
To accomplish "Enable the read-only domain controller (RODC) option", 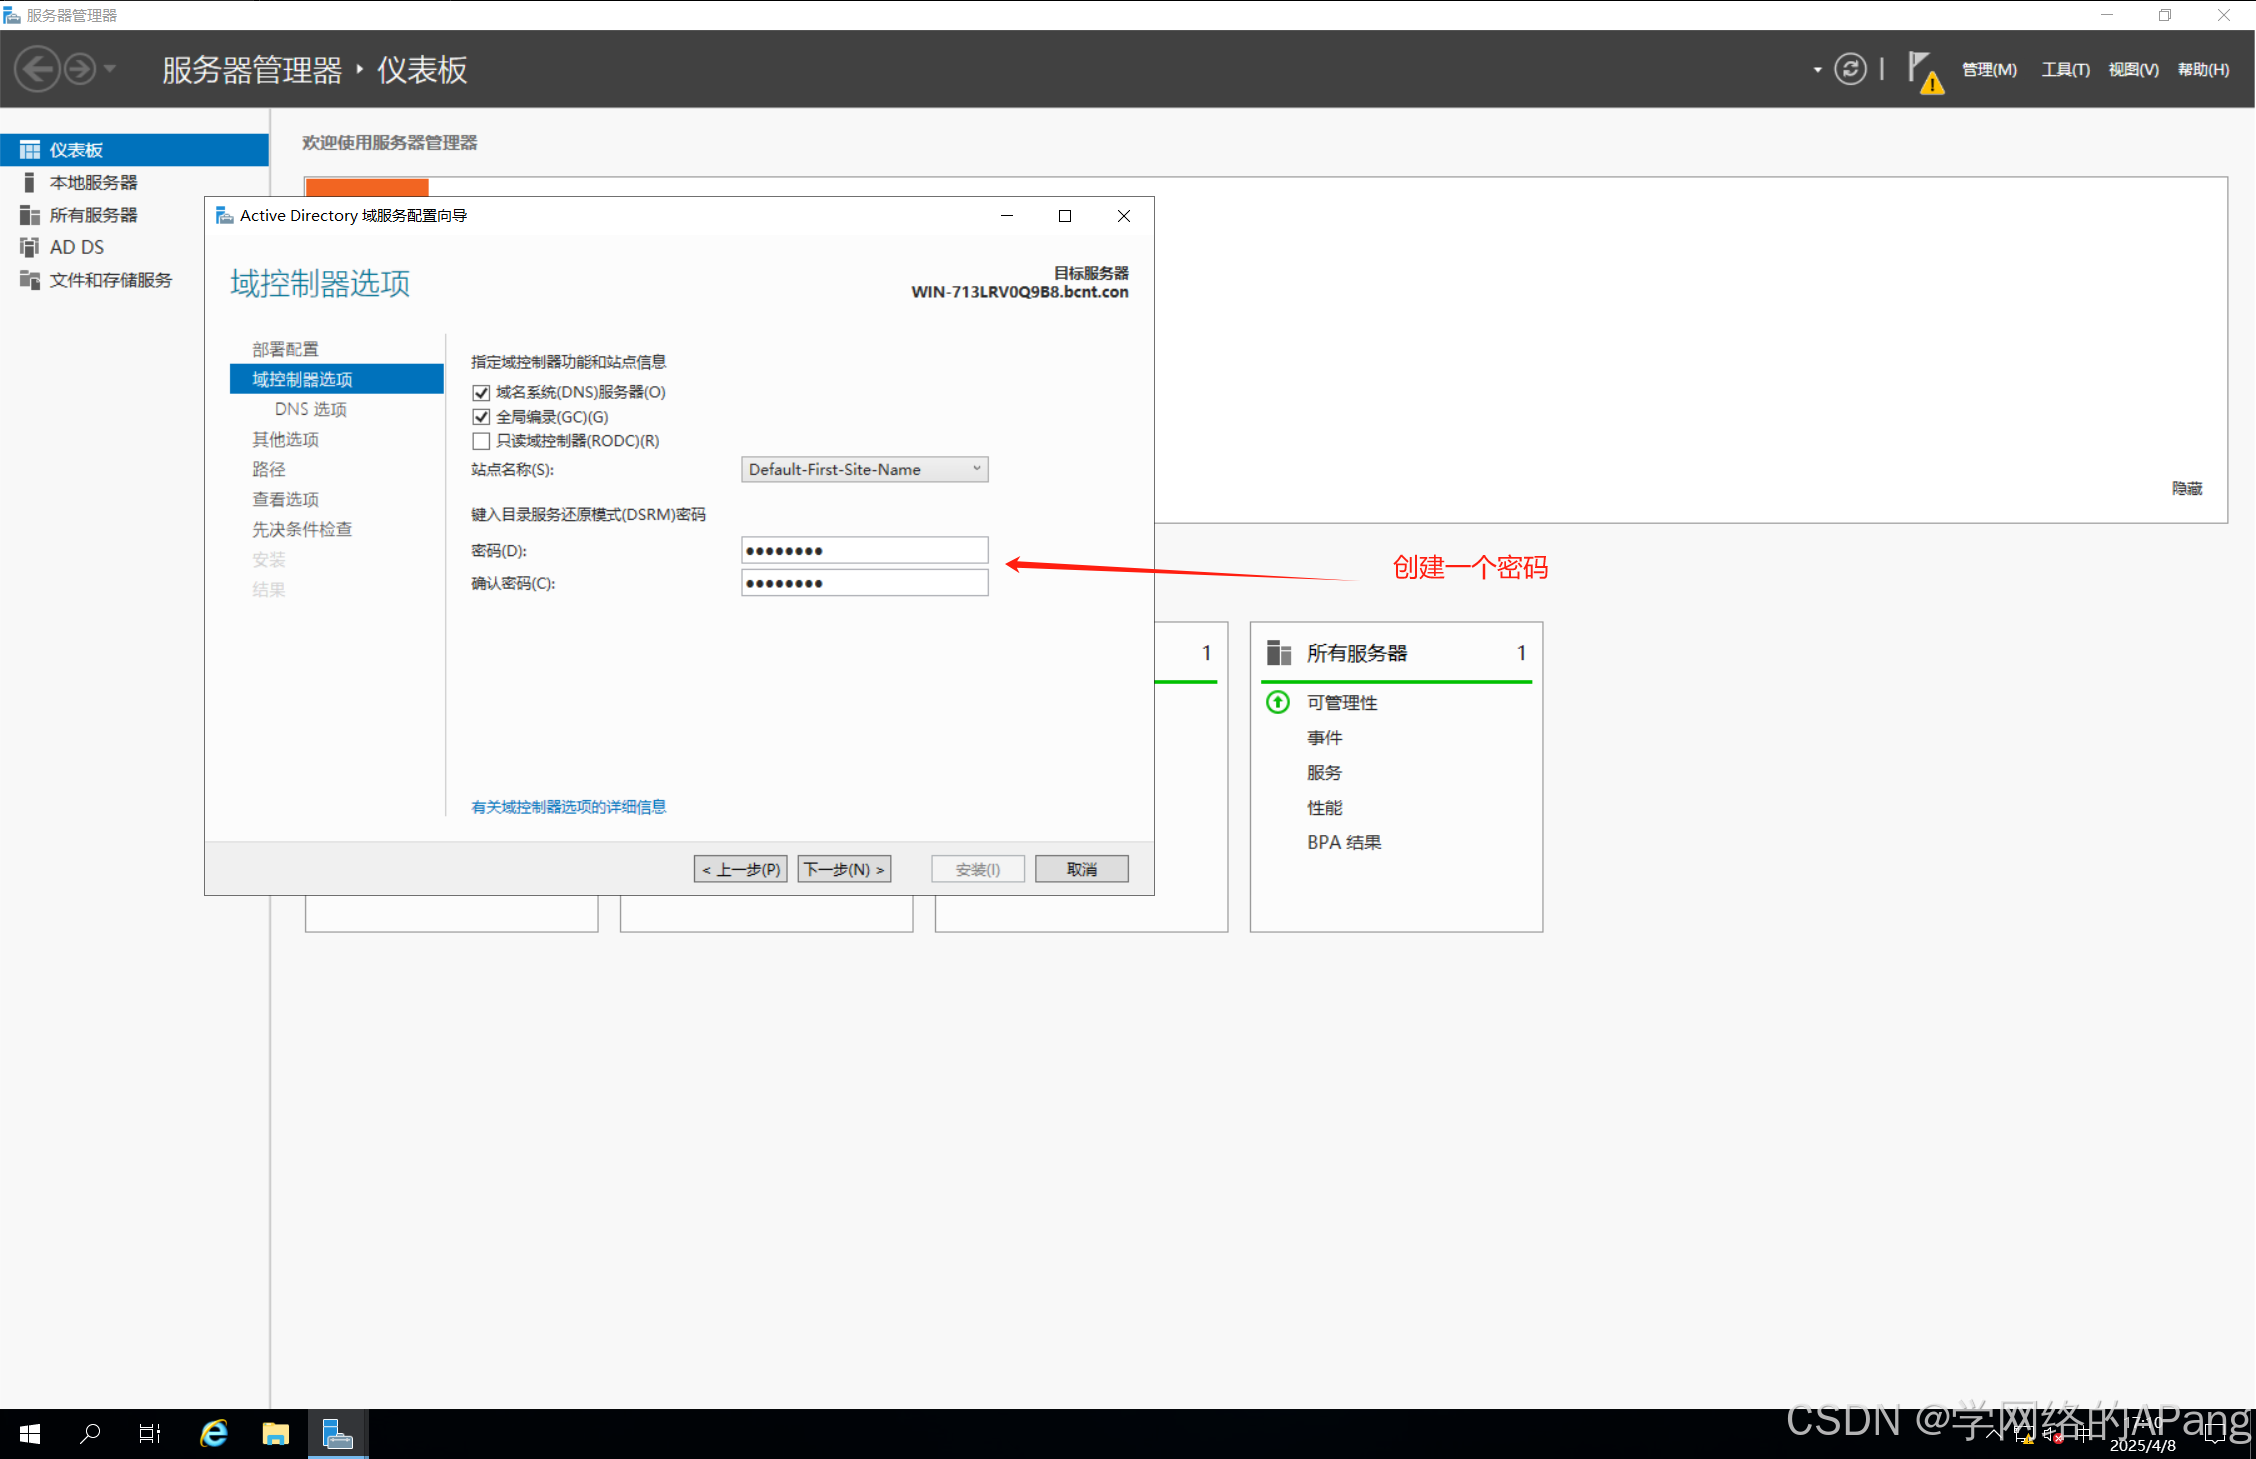I will click(481, 441).
